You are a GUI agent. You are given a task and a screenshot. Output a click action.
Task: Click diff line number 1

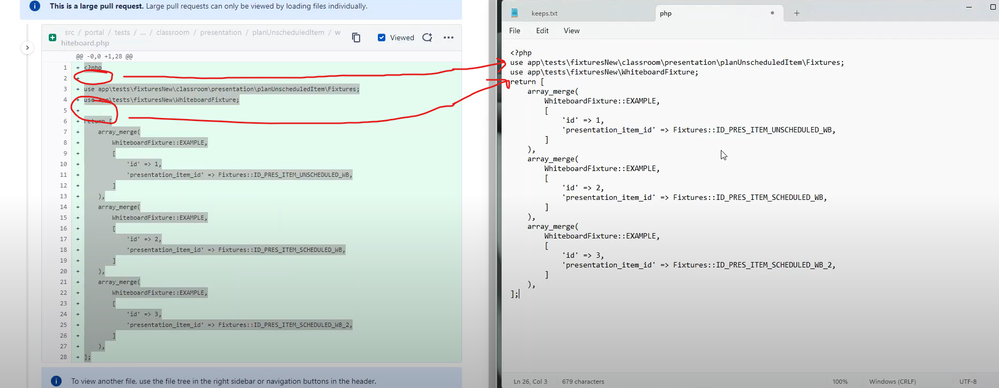point(66,67)
